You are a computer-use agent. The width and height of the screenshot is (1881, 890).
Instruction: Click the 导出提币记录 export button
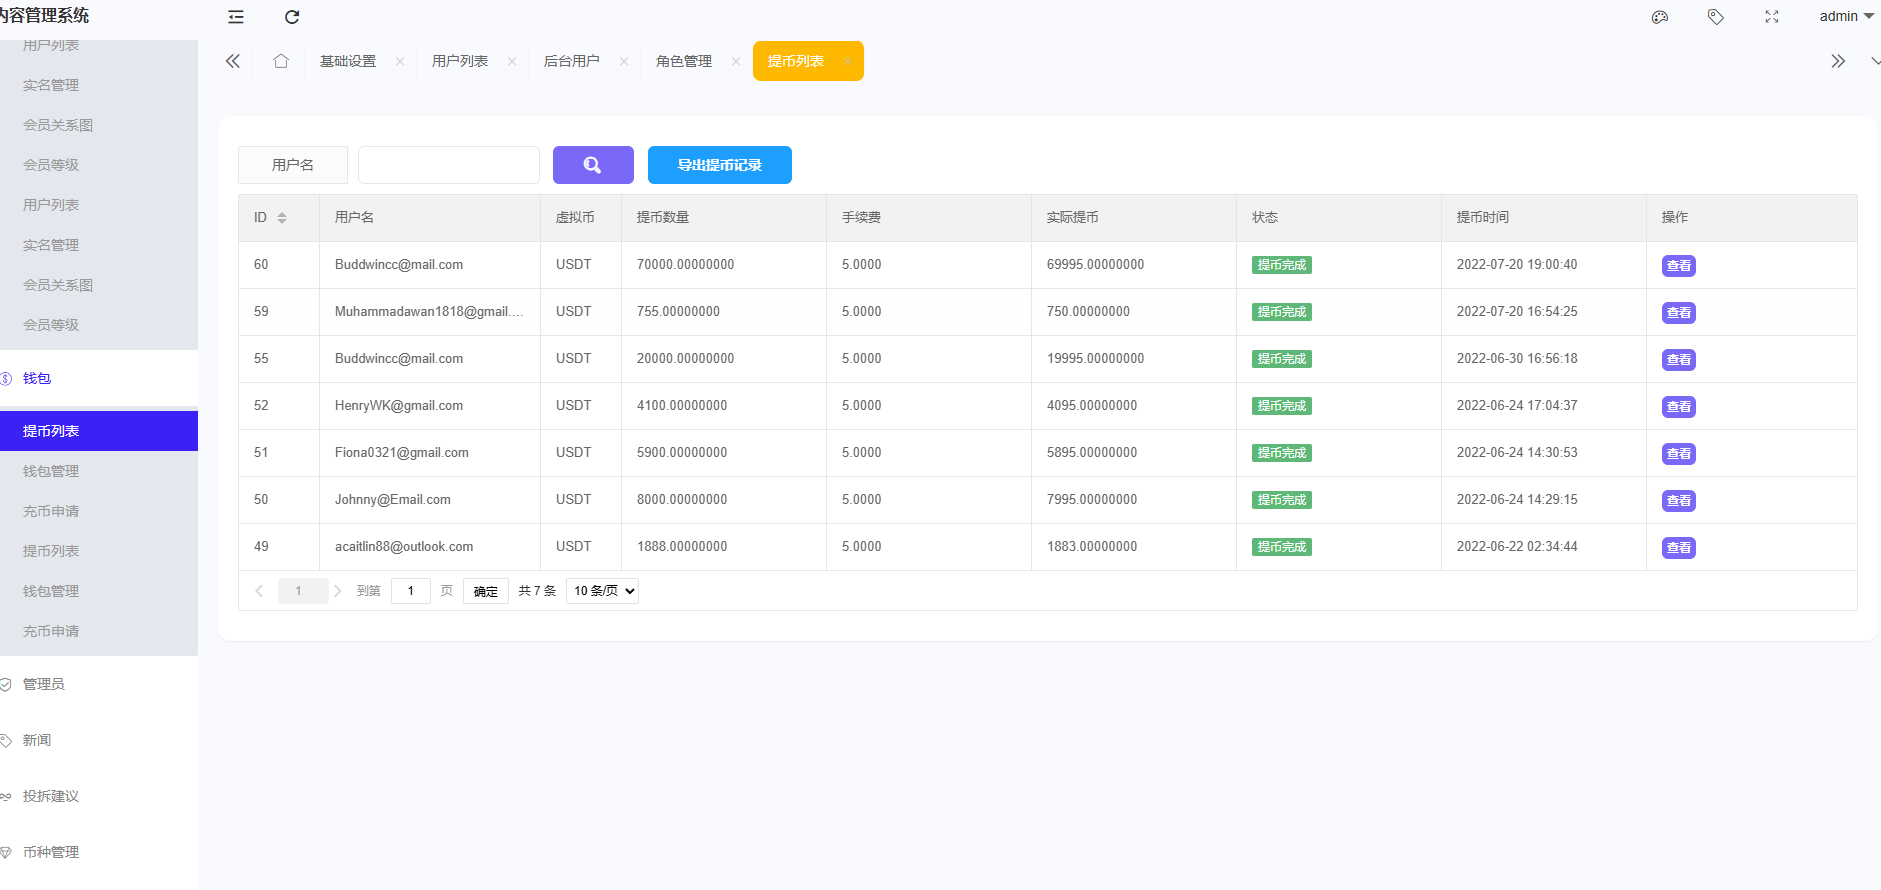tap(719, 165)
